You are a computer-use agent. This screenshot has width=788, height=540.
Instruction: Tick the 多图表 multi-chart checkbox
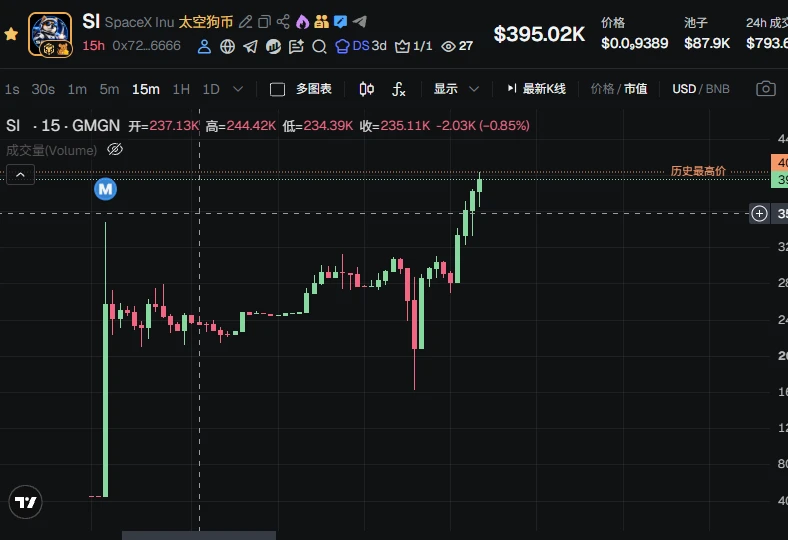(x=277, y=89)
